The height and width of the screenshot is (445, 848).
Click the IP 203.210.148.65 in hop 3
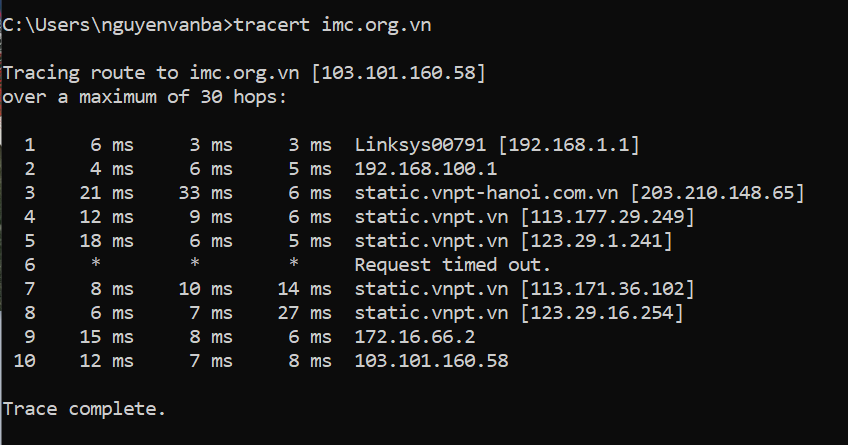tap(717, 193)
